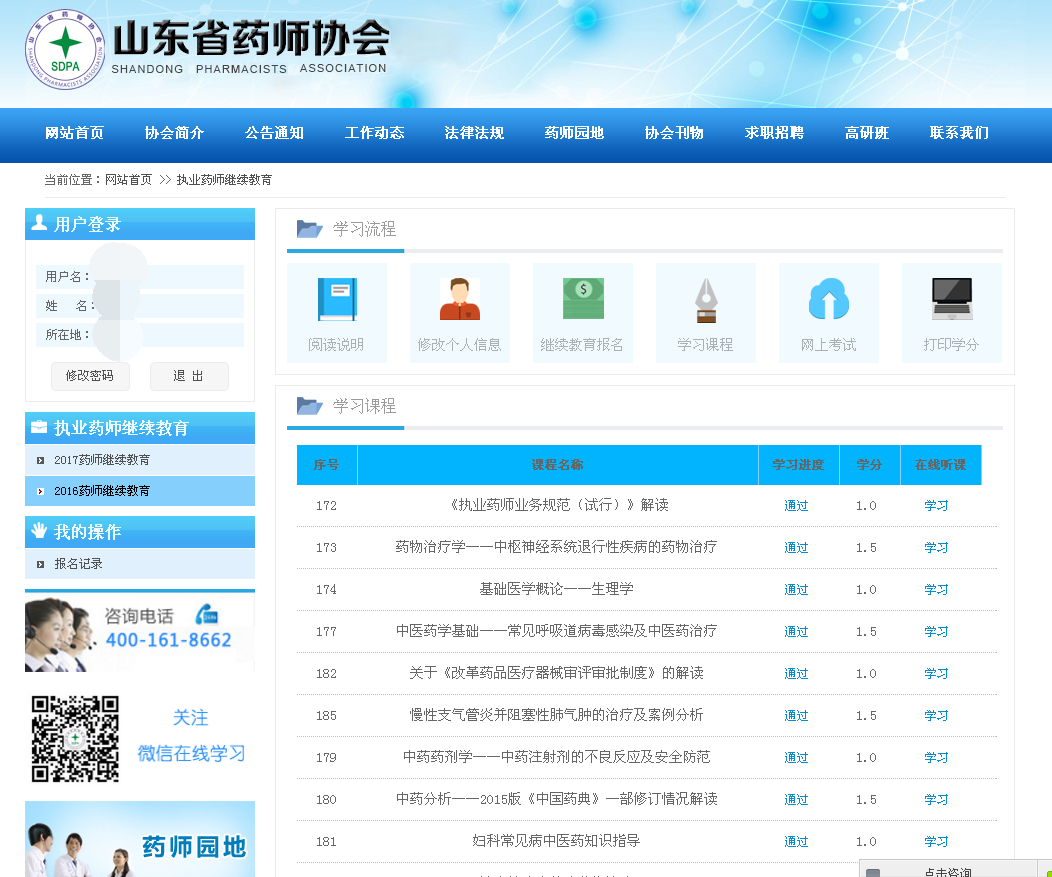Open the cloud upload 网上考试 icon

point(828,300)
